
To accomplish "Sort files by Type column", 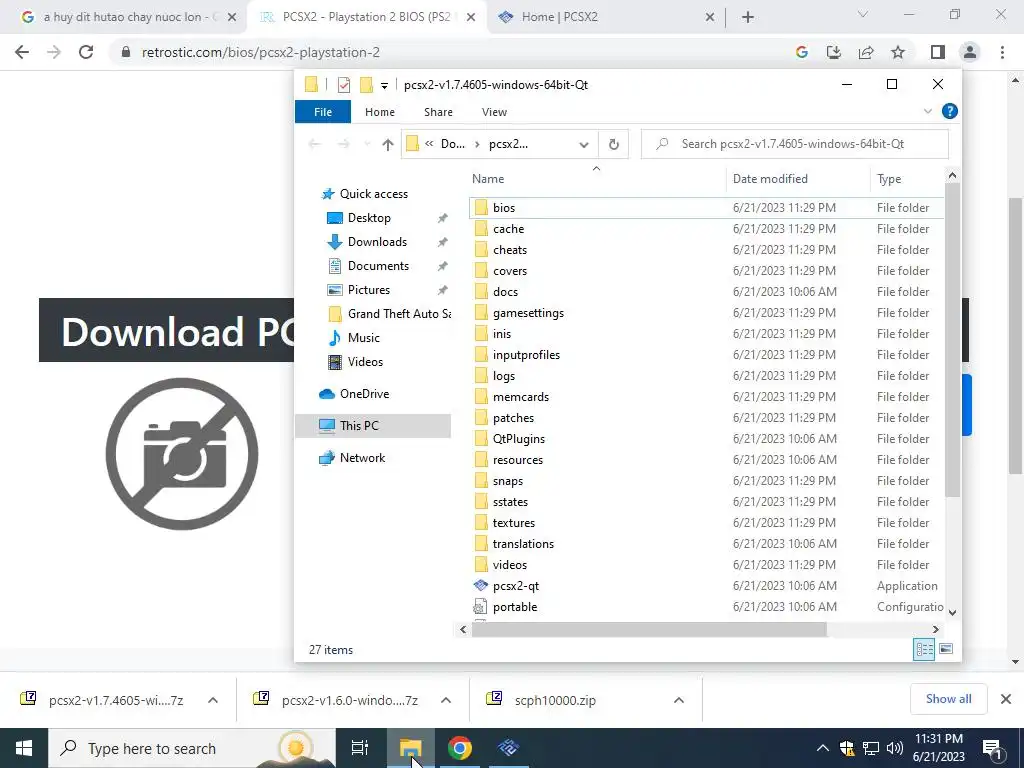I will click(x=907, y=179).
